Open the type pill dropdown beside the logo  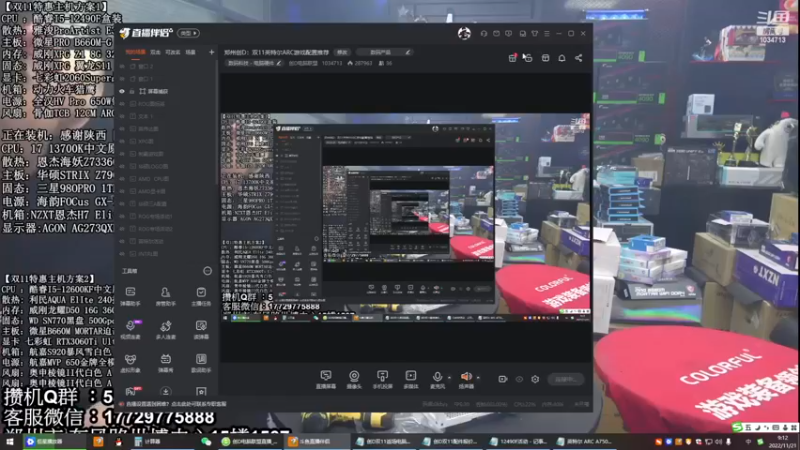point(188,33)
